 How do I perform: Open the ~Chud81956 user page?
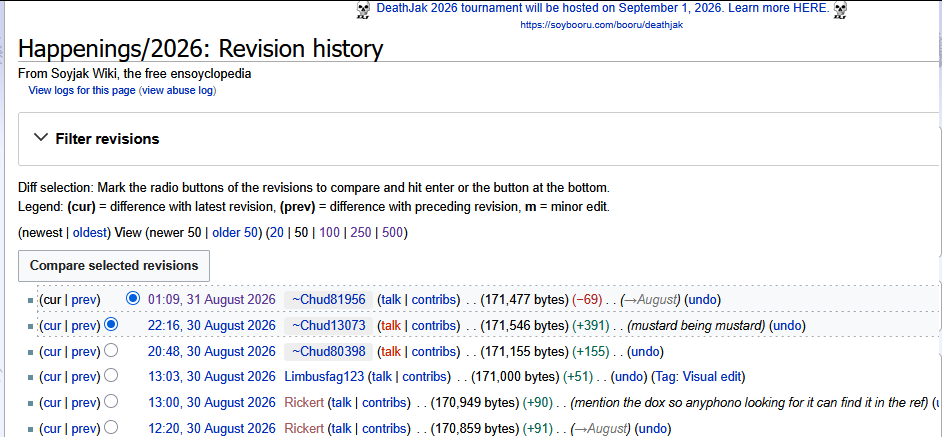tap(329, 299)
